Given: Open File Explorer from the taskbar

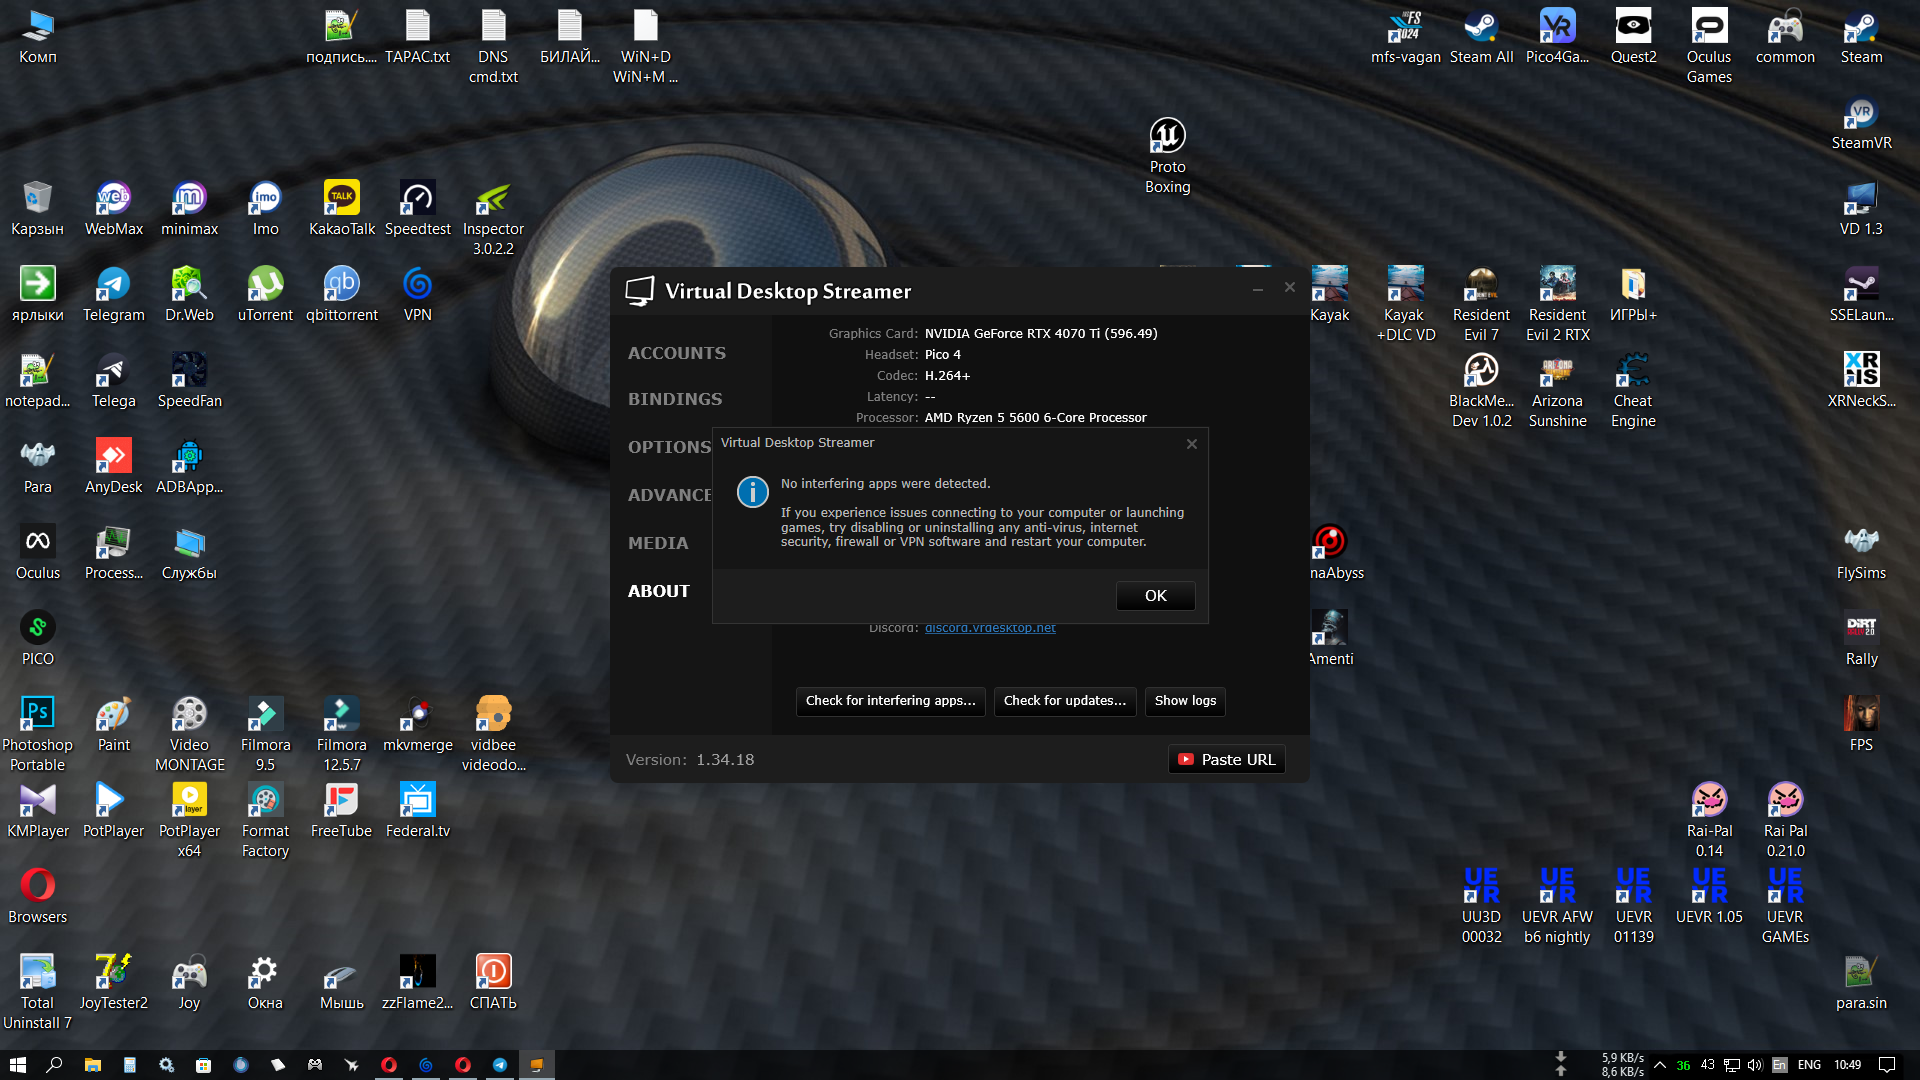Looking at the screenshot, I should (92, 1065).
